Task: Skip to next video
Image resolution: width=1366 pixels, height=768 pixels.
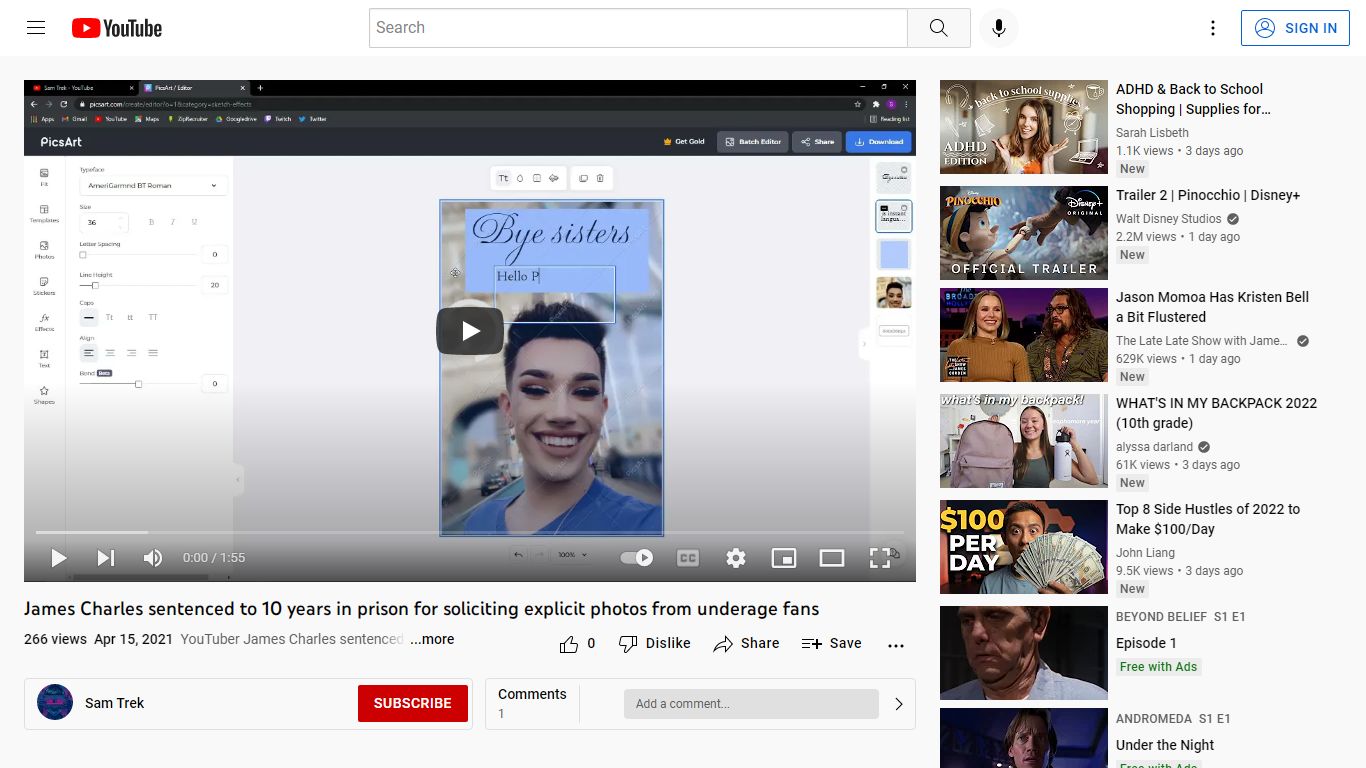Action: pos(105,558)
